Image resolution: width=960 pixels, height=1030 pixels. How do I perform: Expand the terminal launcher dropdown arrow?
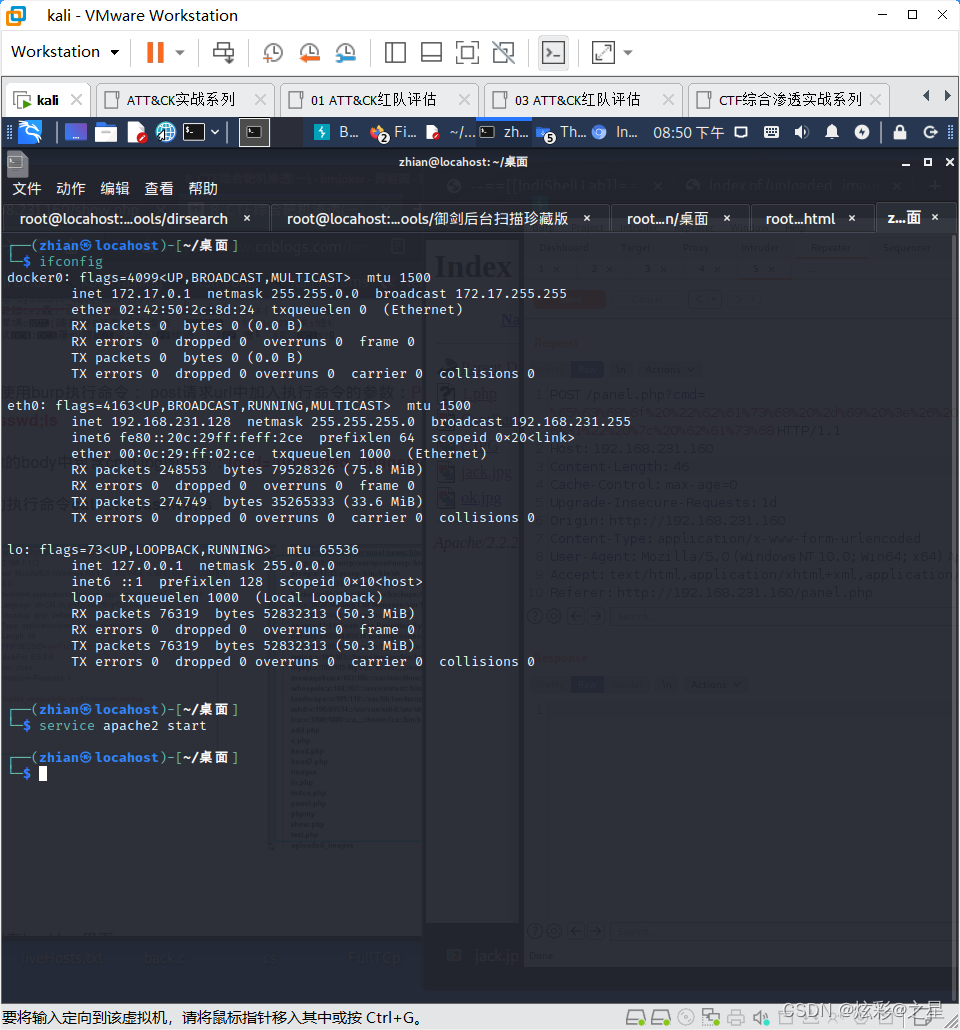pos(215,133)
